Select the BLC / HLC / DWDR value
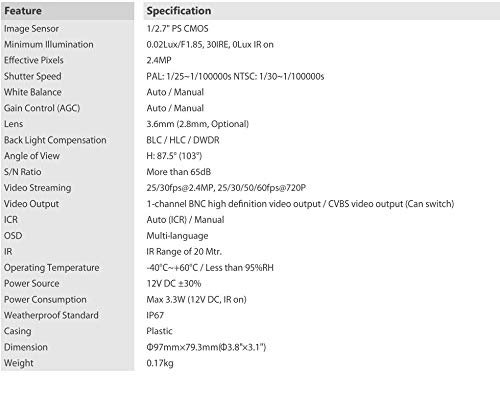This screenshot has height=403, width=500. [183, 140]
